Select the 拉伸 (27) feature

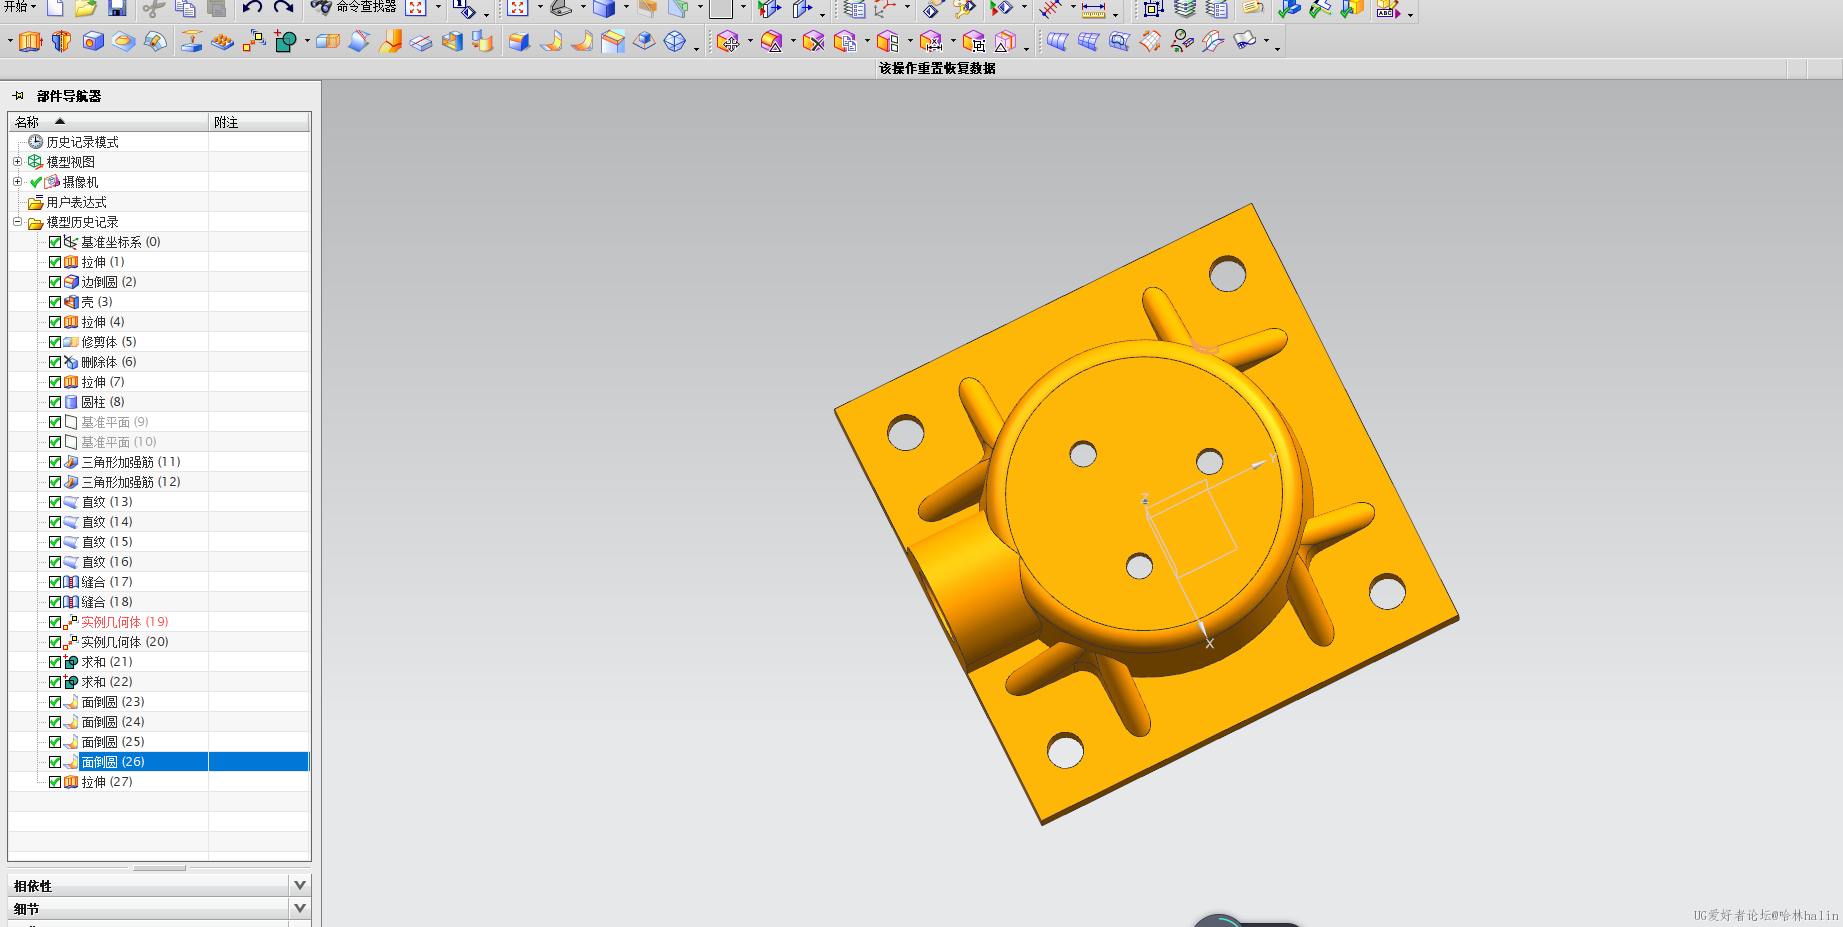coord(107,782)
